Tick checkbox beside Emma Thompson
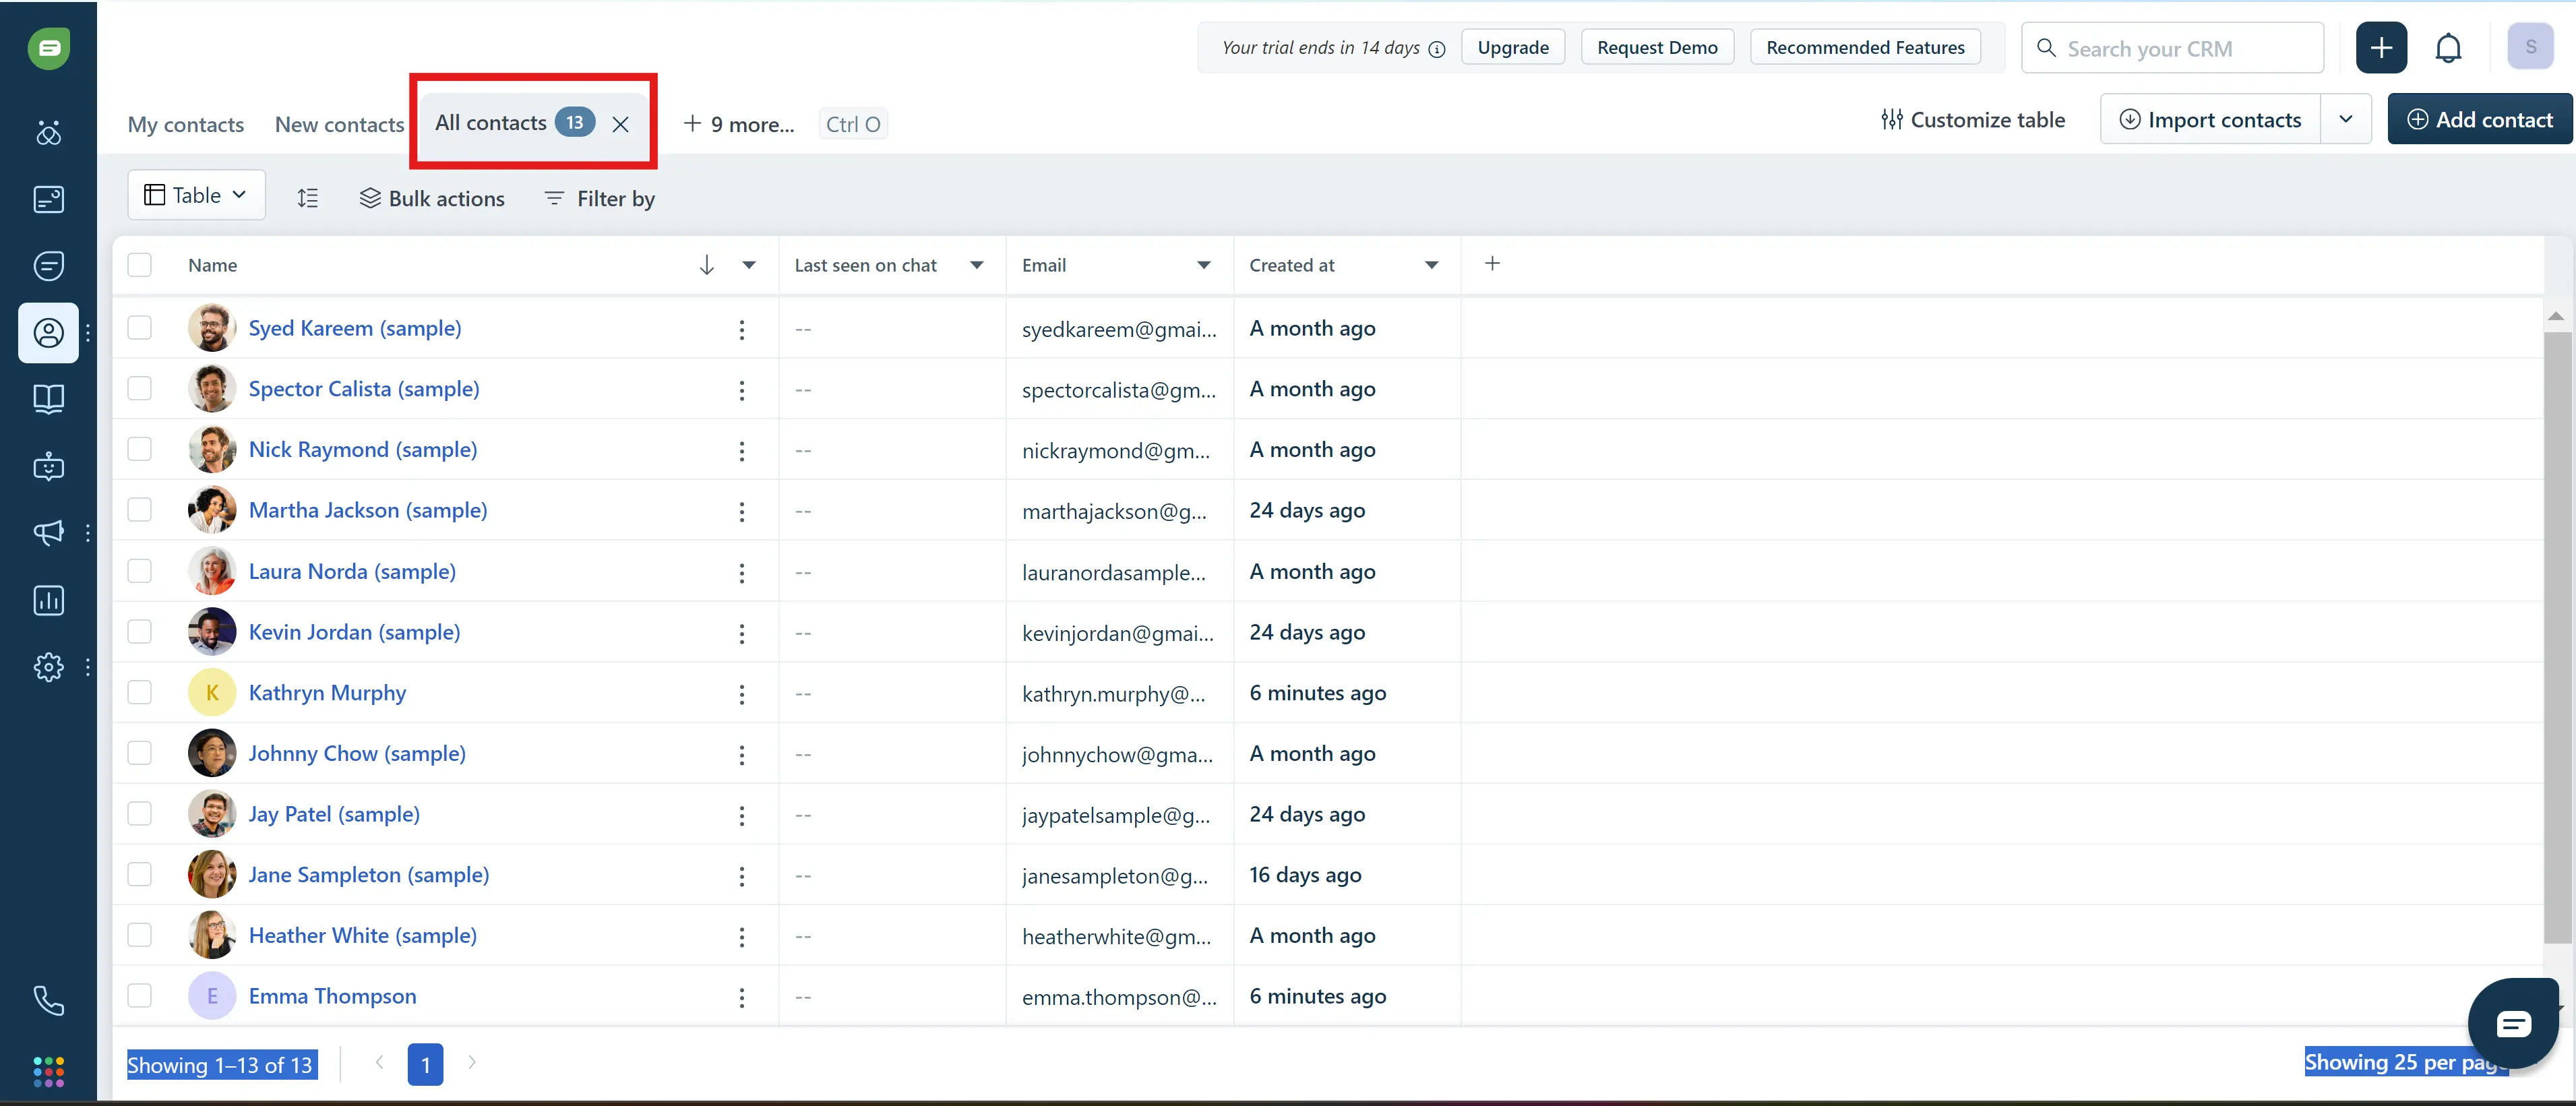 (x=140, y=996)
